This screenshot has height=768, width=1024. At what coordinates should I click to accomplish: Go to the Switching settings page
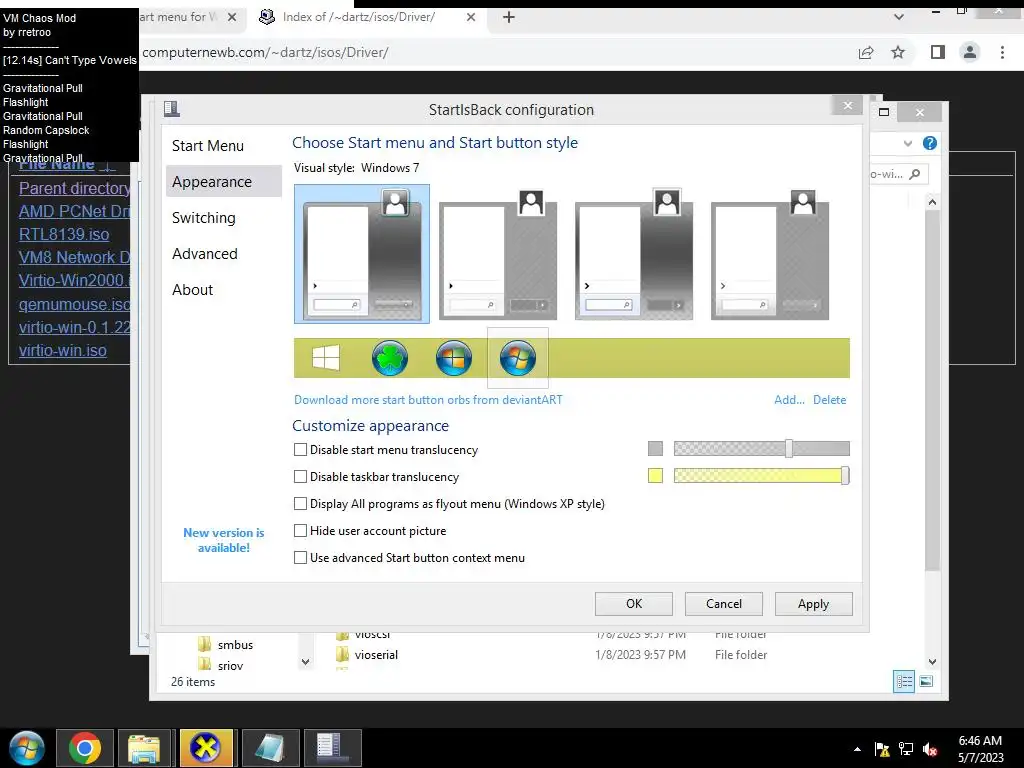click(x=204, y=217)
